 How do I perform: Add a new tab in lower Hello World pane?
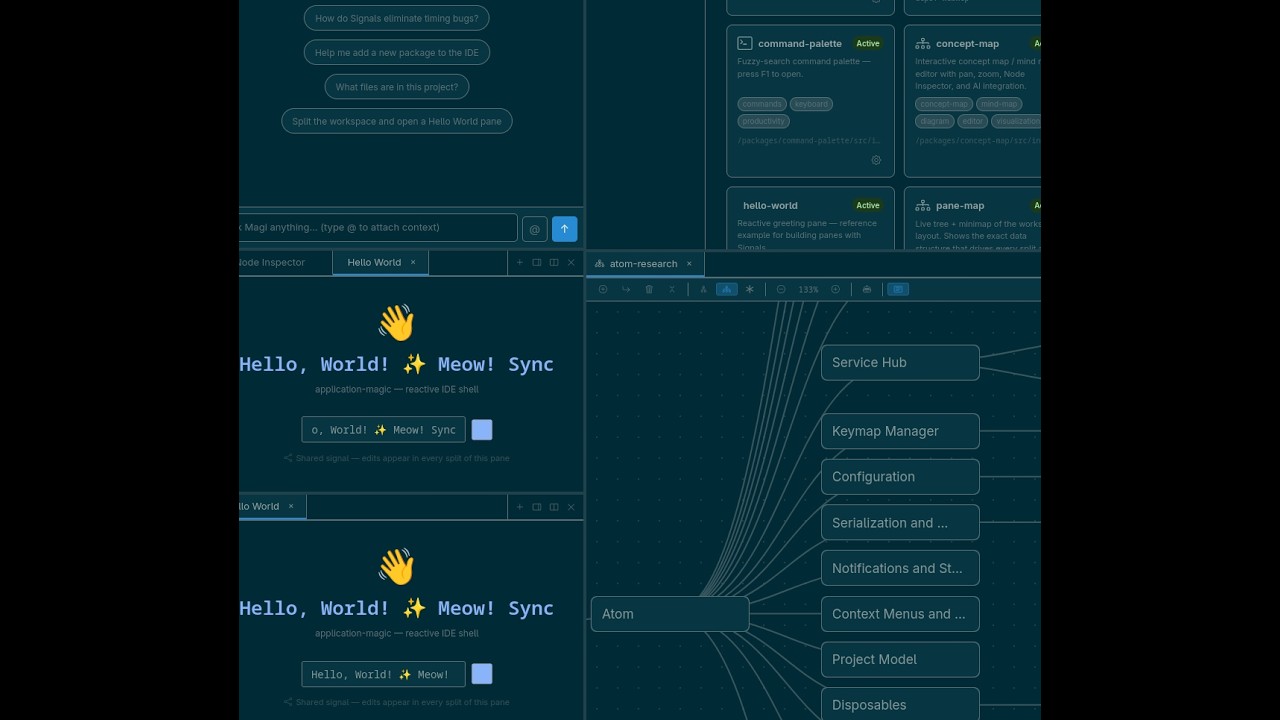(519, 507)
